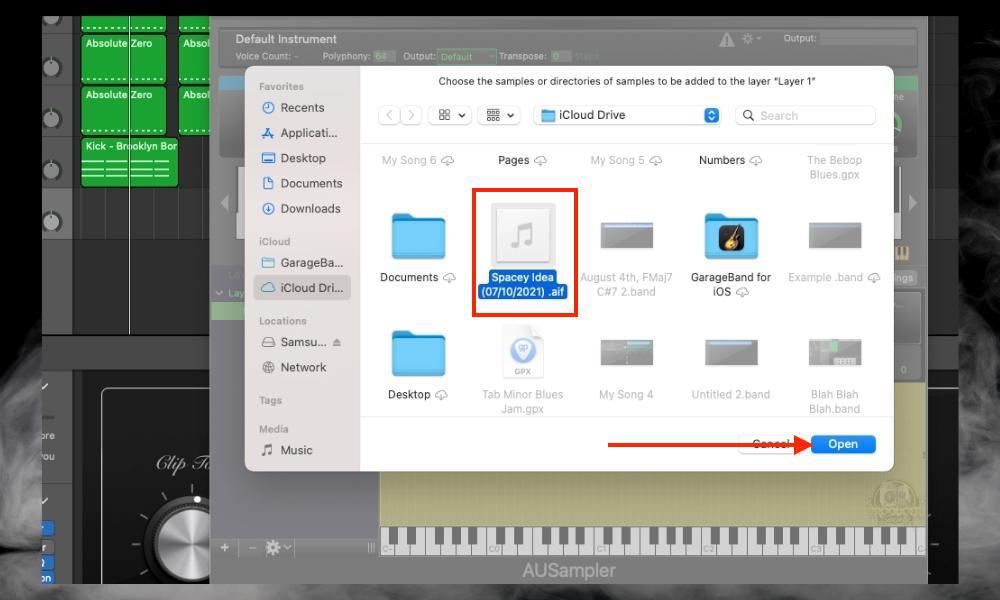Screen dimensions: 1000x600
Task: Click the GarageBand for iOS app icon
Action: tap(729, 236)
